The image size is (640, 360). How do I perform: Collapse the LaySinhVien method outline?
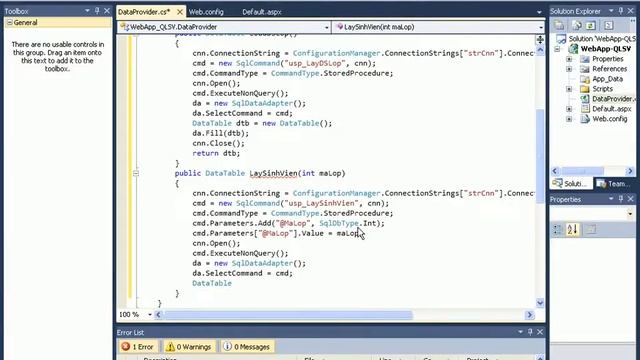(136, 173)
